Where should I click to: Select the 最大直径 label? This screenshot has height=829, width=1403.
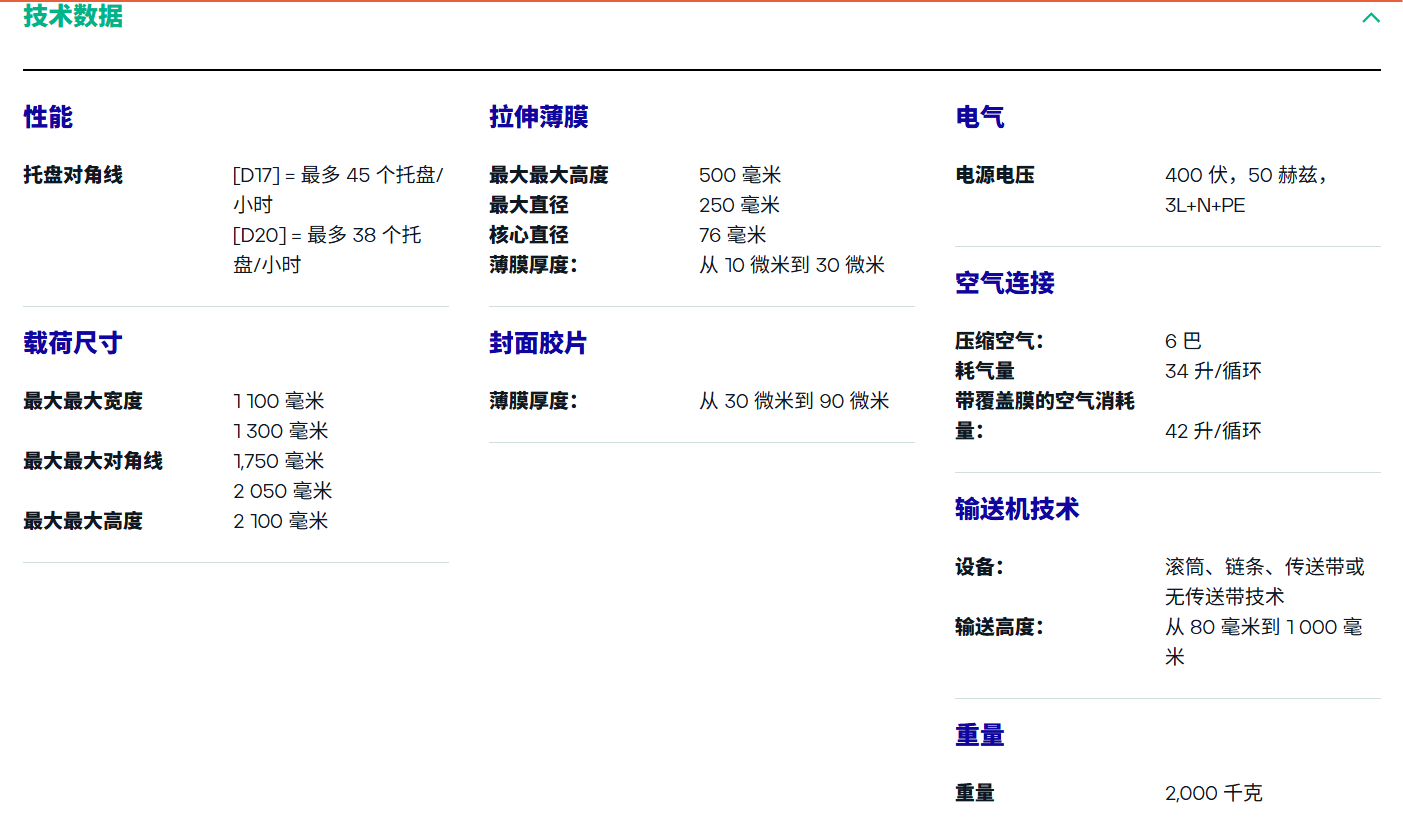pos(528,205)
